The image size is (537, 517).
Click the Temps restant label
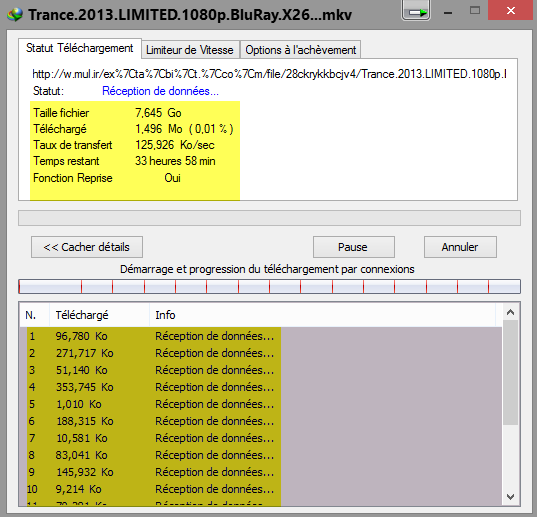tap(66, 161)
